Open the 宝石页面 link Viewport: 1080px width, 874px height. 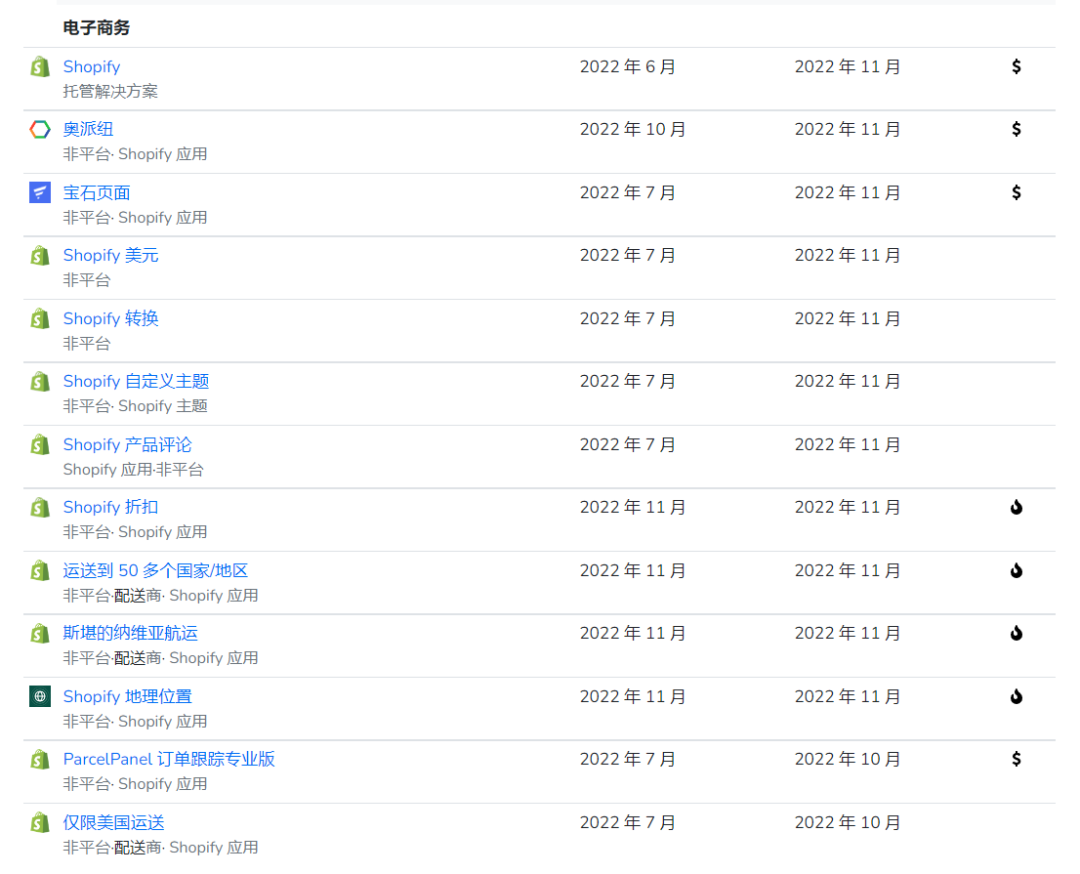[x=96, y=193]
